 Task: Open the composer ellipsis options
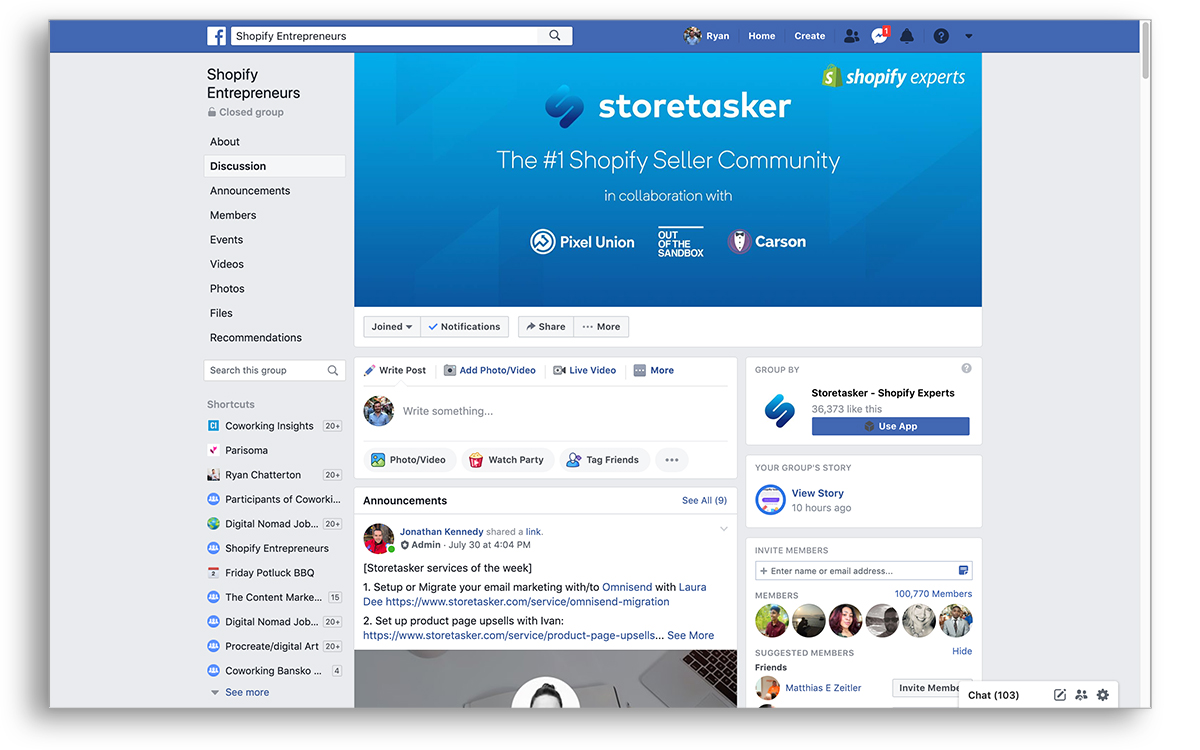click(x=672, y=460)
